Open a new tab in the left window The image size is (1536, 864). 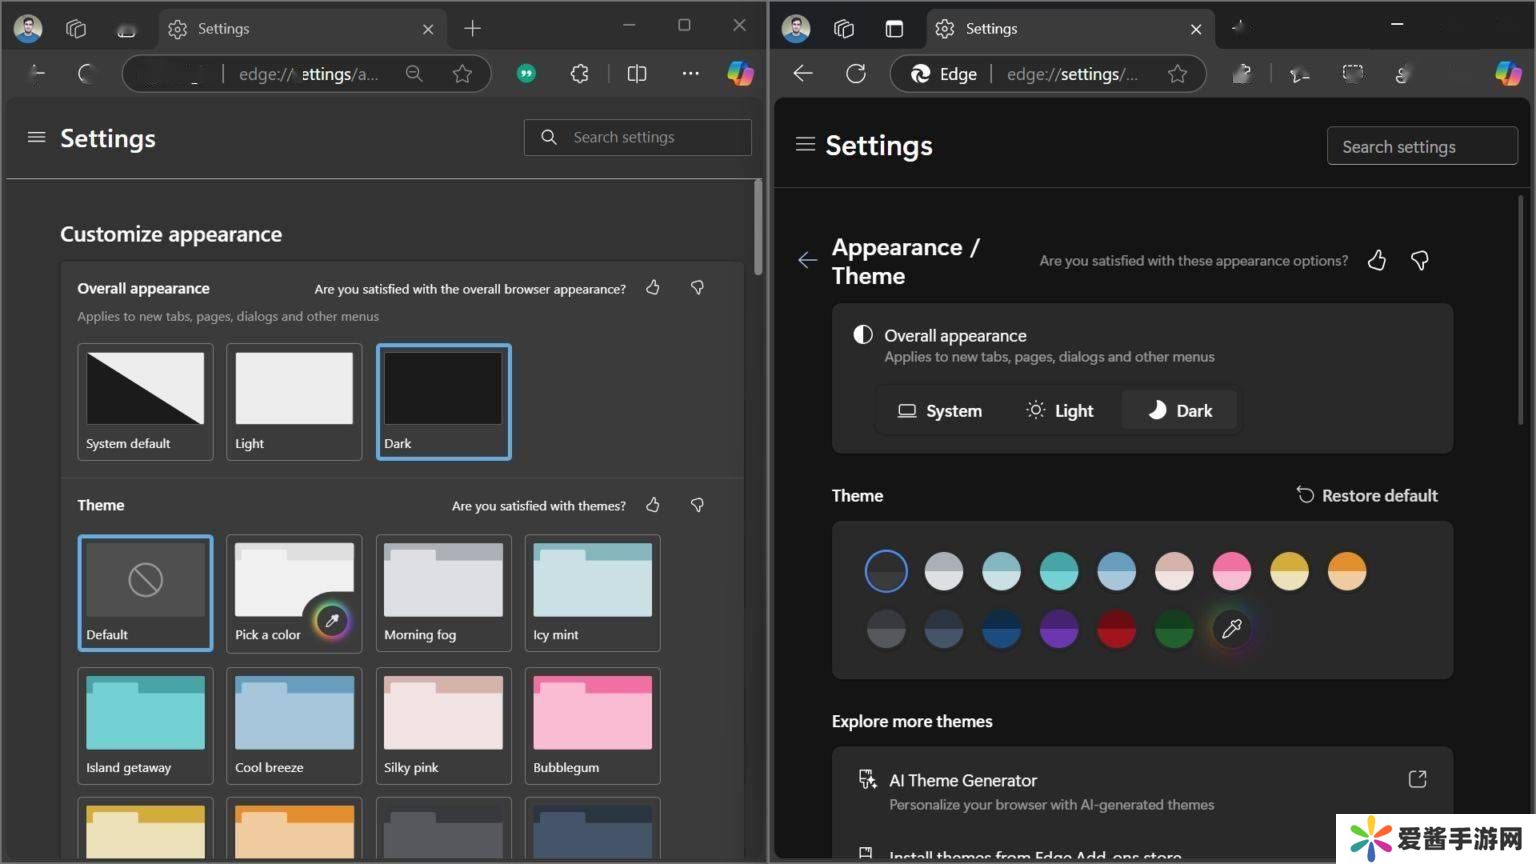473,29
